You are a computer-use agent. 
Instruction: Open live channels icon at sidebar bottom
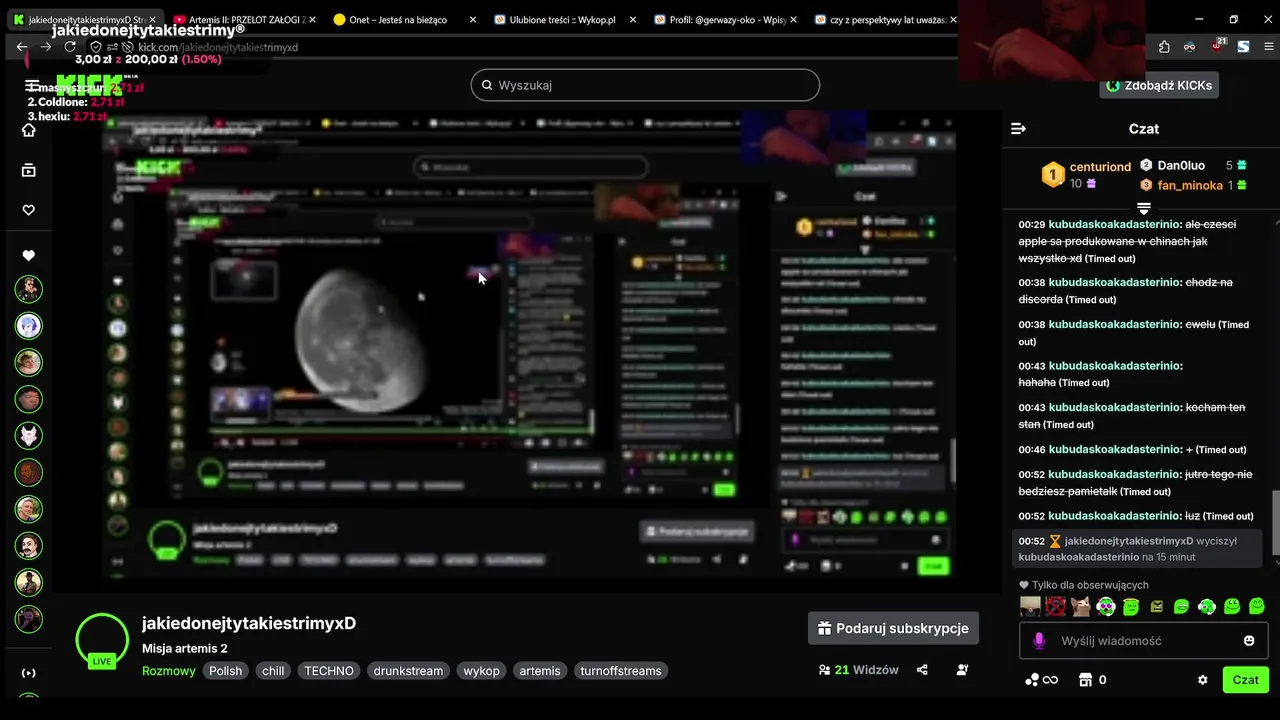(29, 673)
